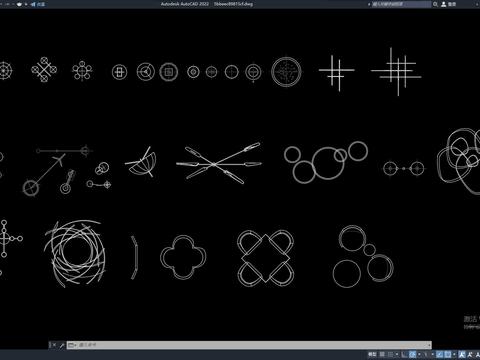Select the swirling nest-shaped block
480x360 pixels.
[x=75, y=253]
